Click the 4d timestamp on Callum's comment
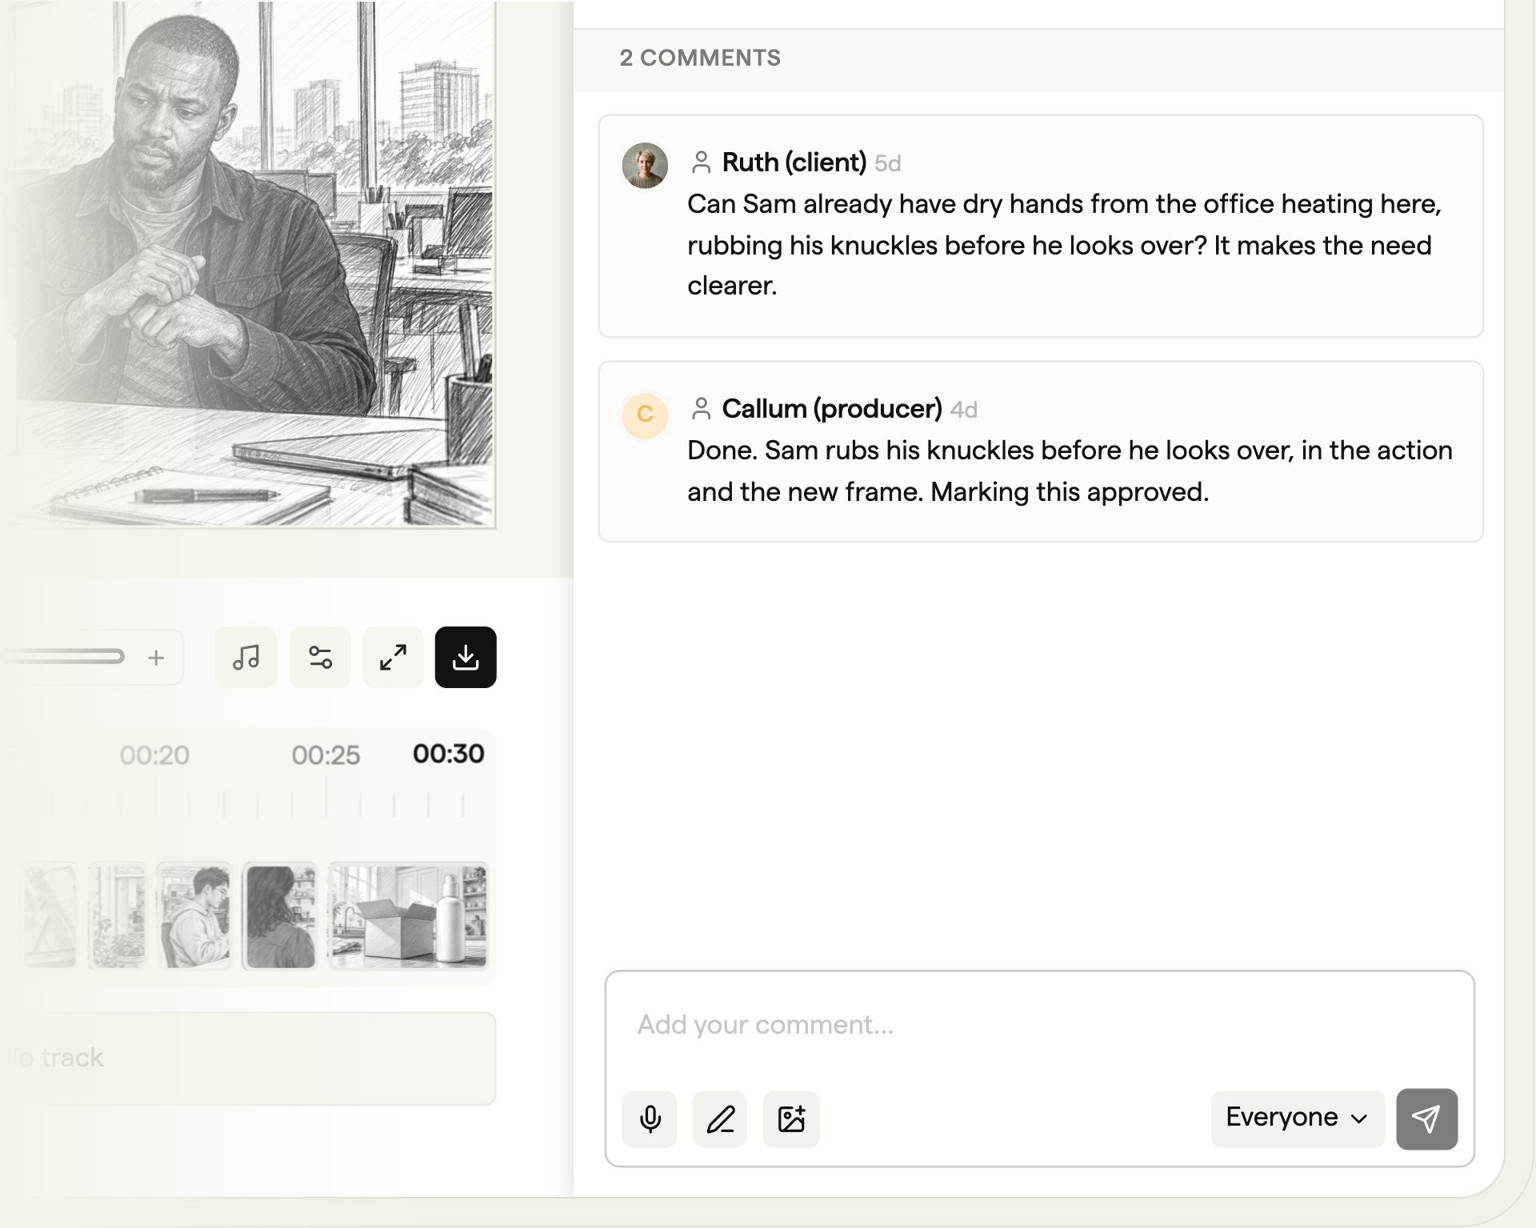1536x1228 pixels. pyautogui.click(x=964, y=410)
